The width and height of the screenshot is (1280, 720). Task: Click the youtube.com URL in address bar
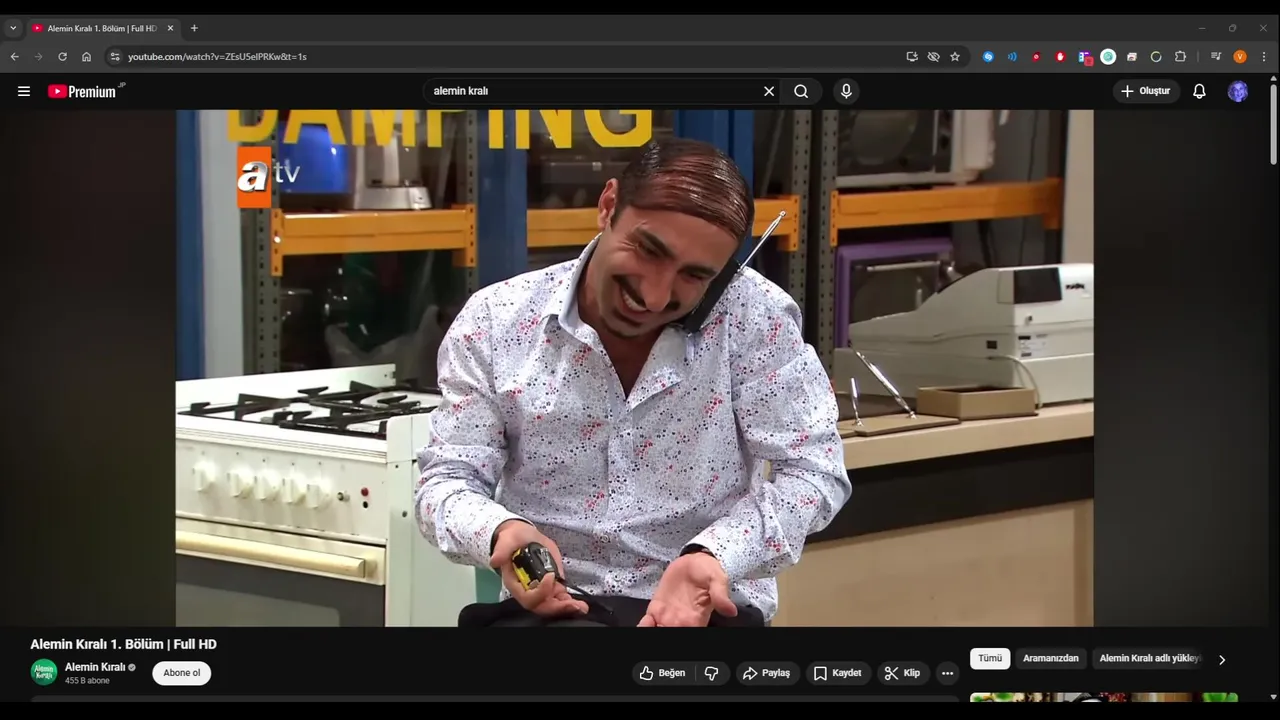coord(217,57)
